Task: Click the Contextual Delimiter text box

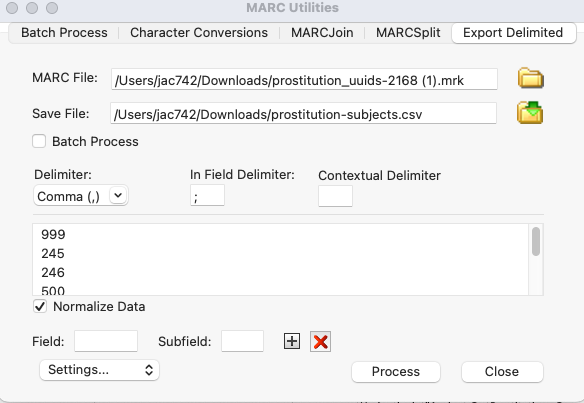Action: [335, 196]
